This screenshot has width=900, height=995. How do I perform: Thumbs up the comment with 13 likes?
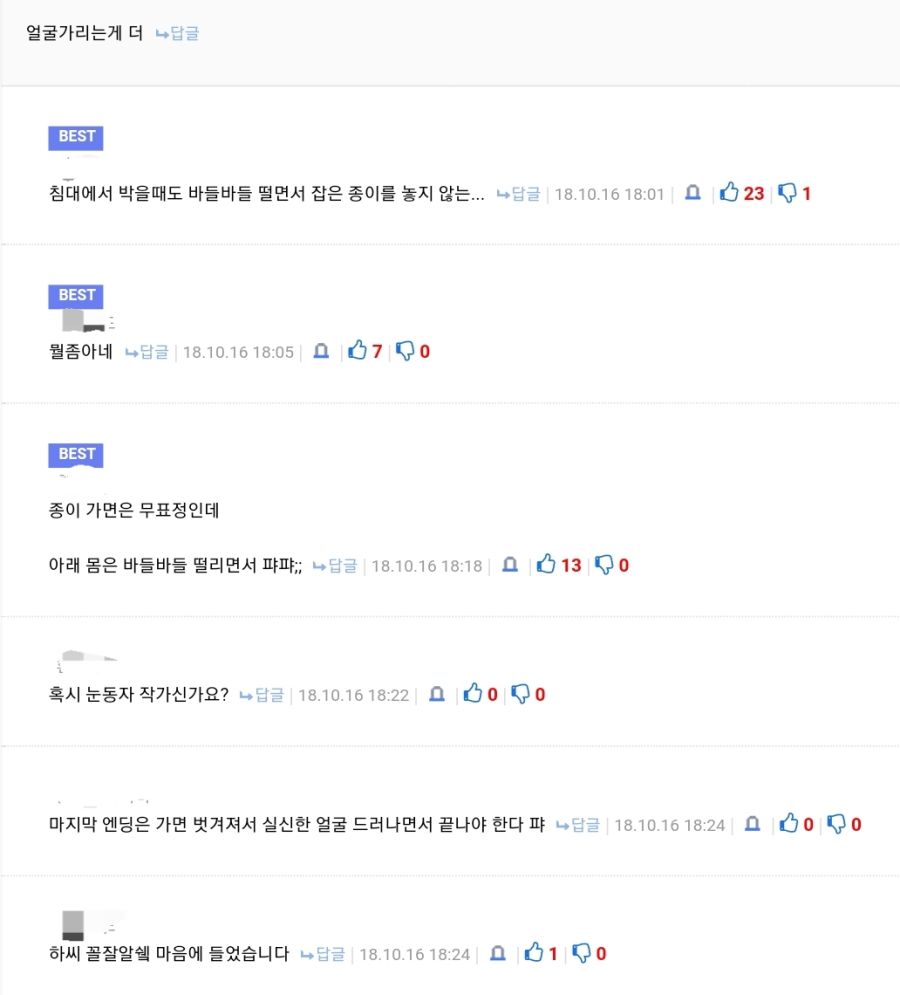(x=546, y=565)
